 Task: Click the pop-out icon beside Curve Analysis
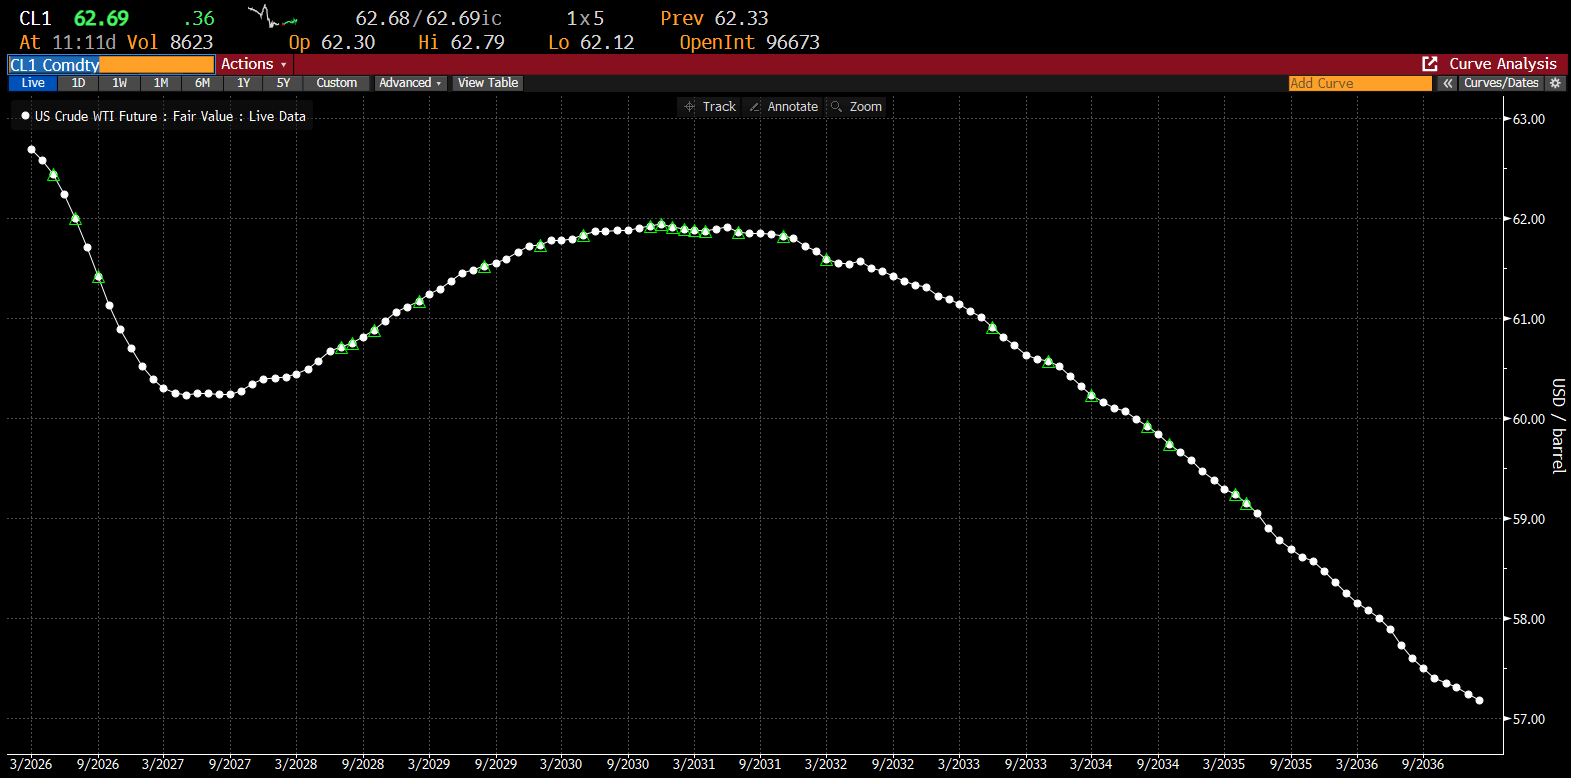point(1430,64)
